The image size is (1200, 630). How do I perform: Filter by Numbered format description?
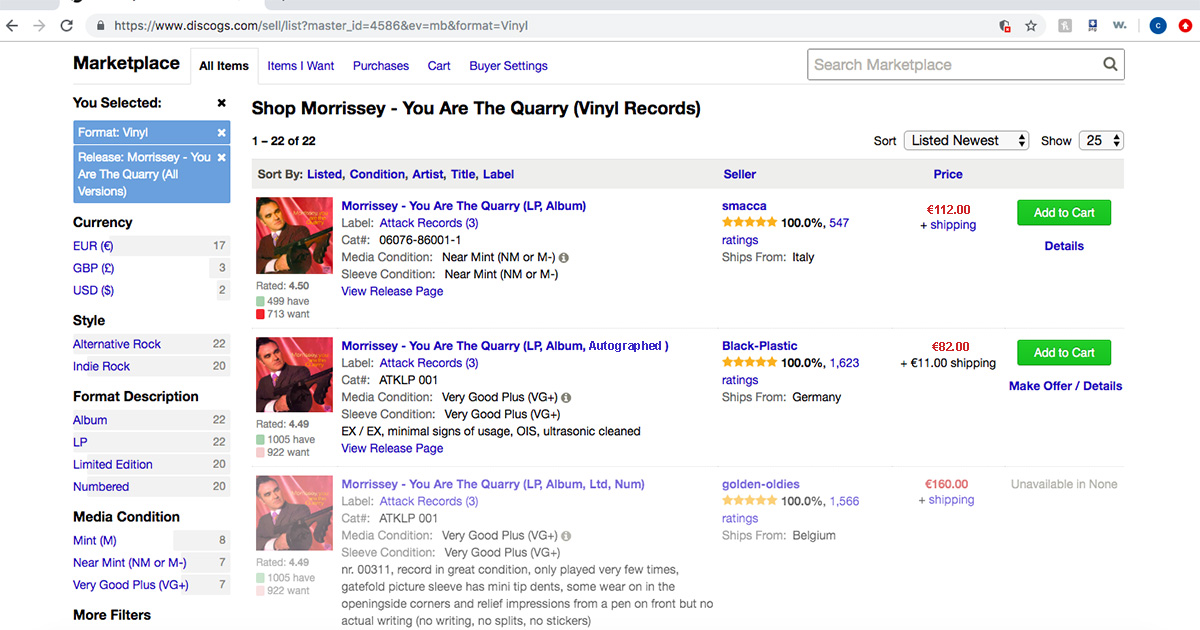[x=101, y=486]
